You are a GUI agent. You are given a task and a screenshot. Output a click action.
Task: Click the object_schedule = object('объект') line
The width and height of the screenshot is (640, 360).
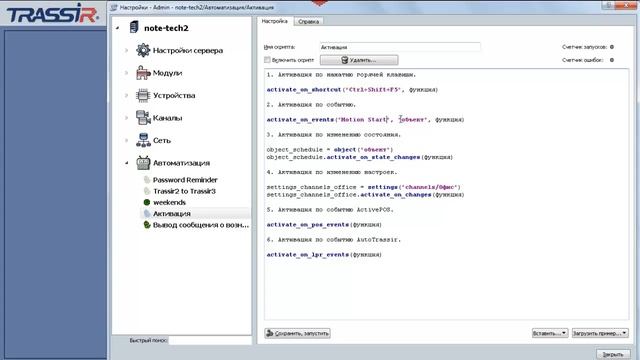pos(330,150)
